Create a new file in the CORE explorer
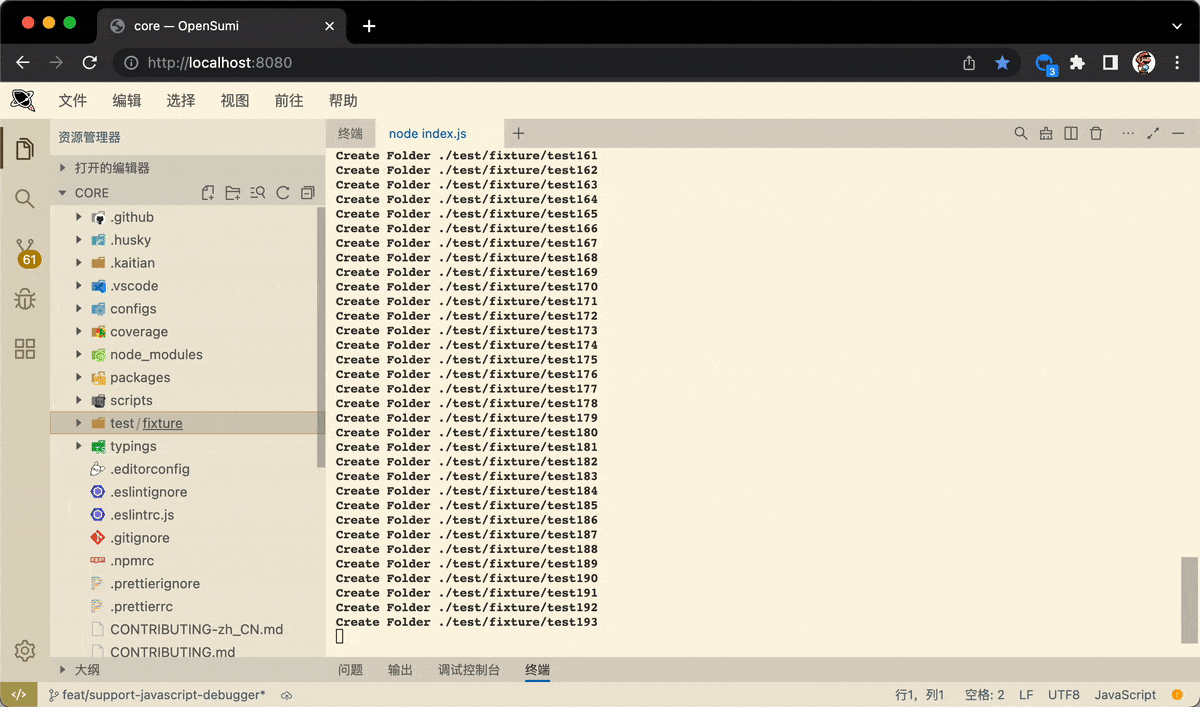 [x=208, y=192]
